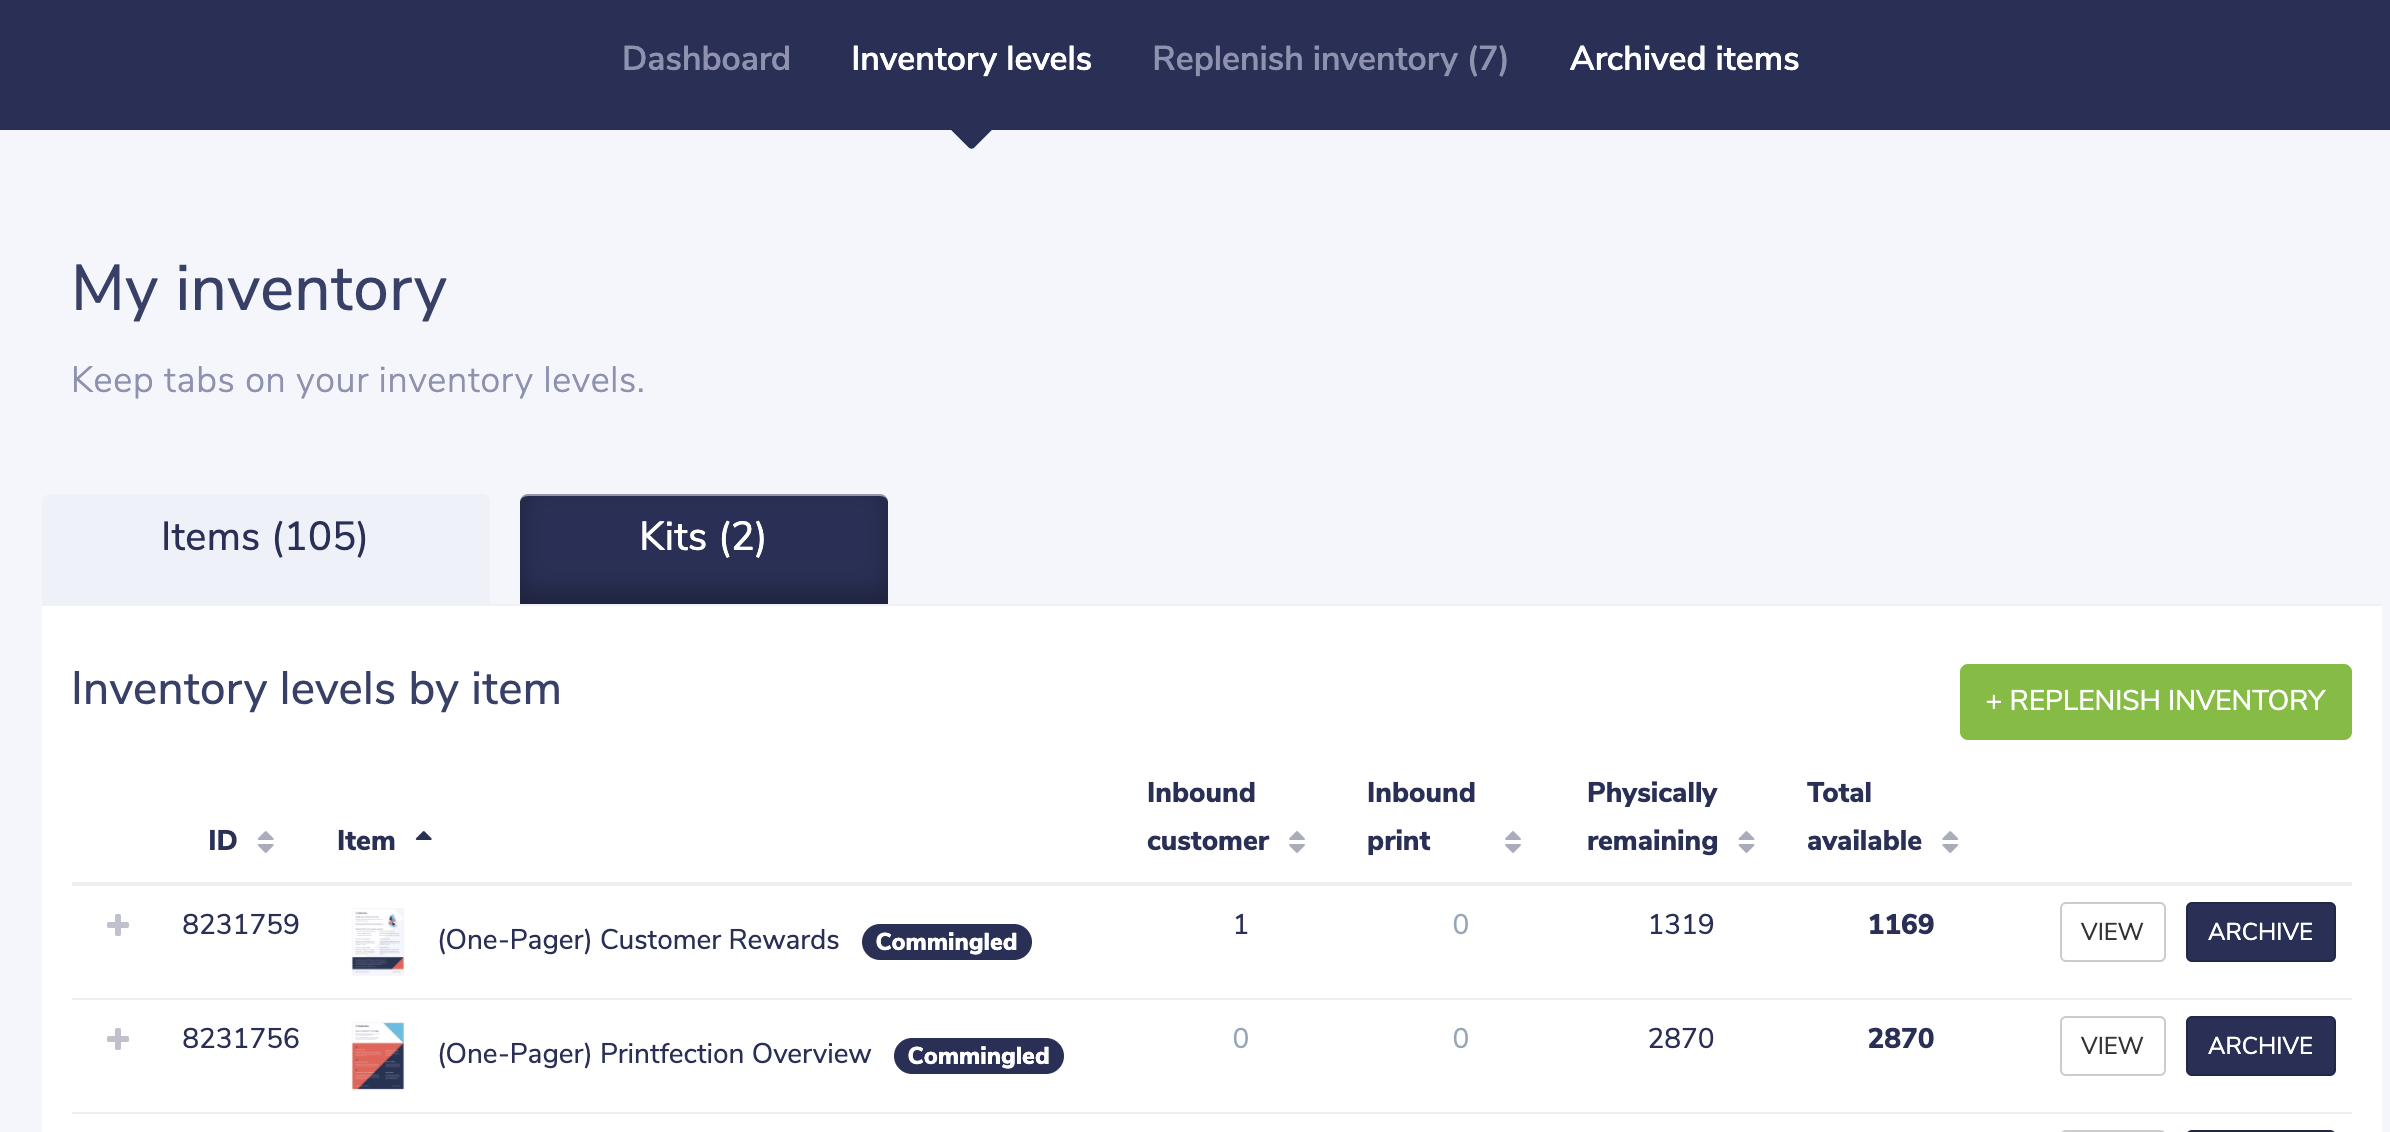This screenshot has width=2390, height=1132.
Task: Expand the Customer Rewards row
Action: pos(118,925)
